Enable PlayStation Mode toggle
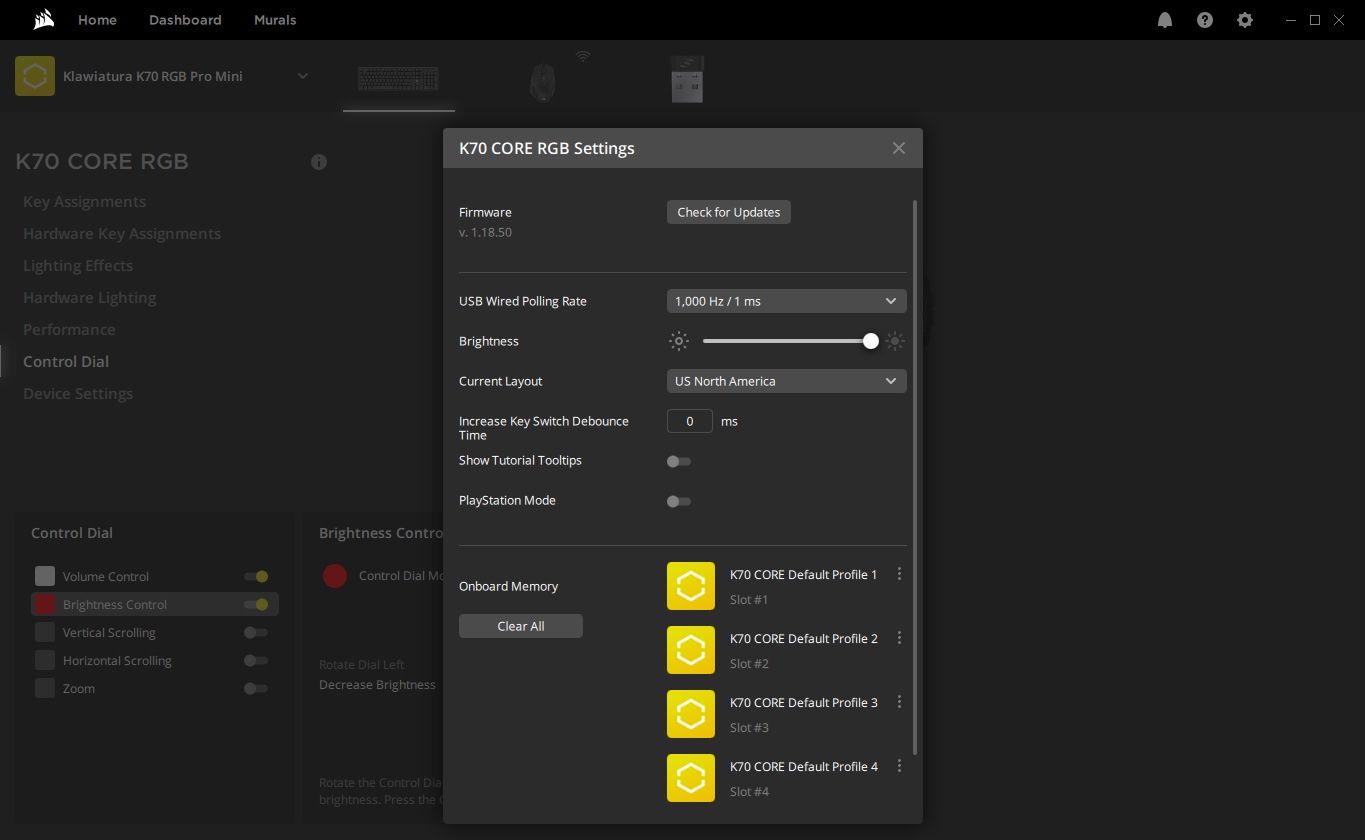The width and height of the screenshot is (1365, 840). click(x=679, y=501)
